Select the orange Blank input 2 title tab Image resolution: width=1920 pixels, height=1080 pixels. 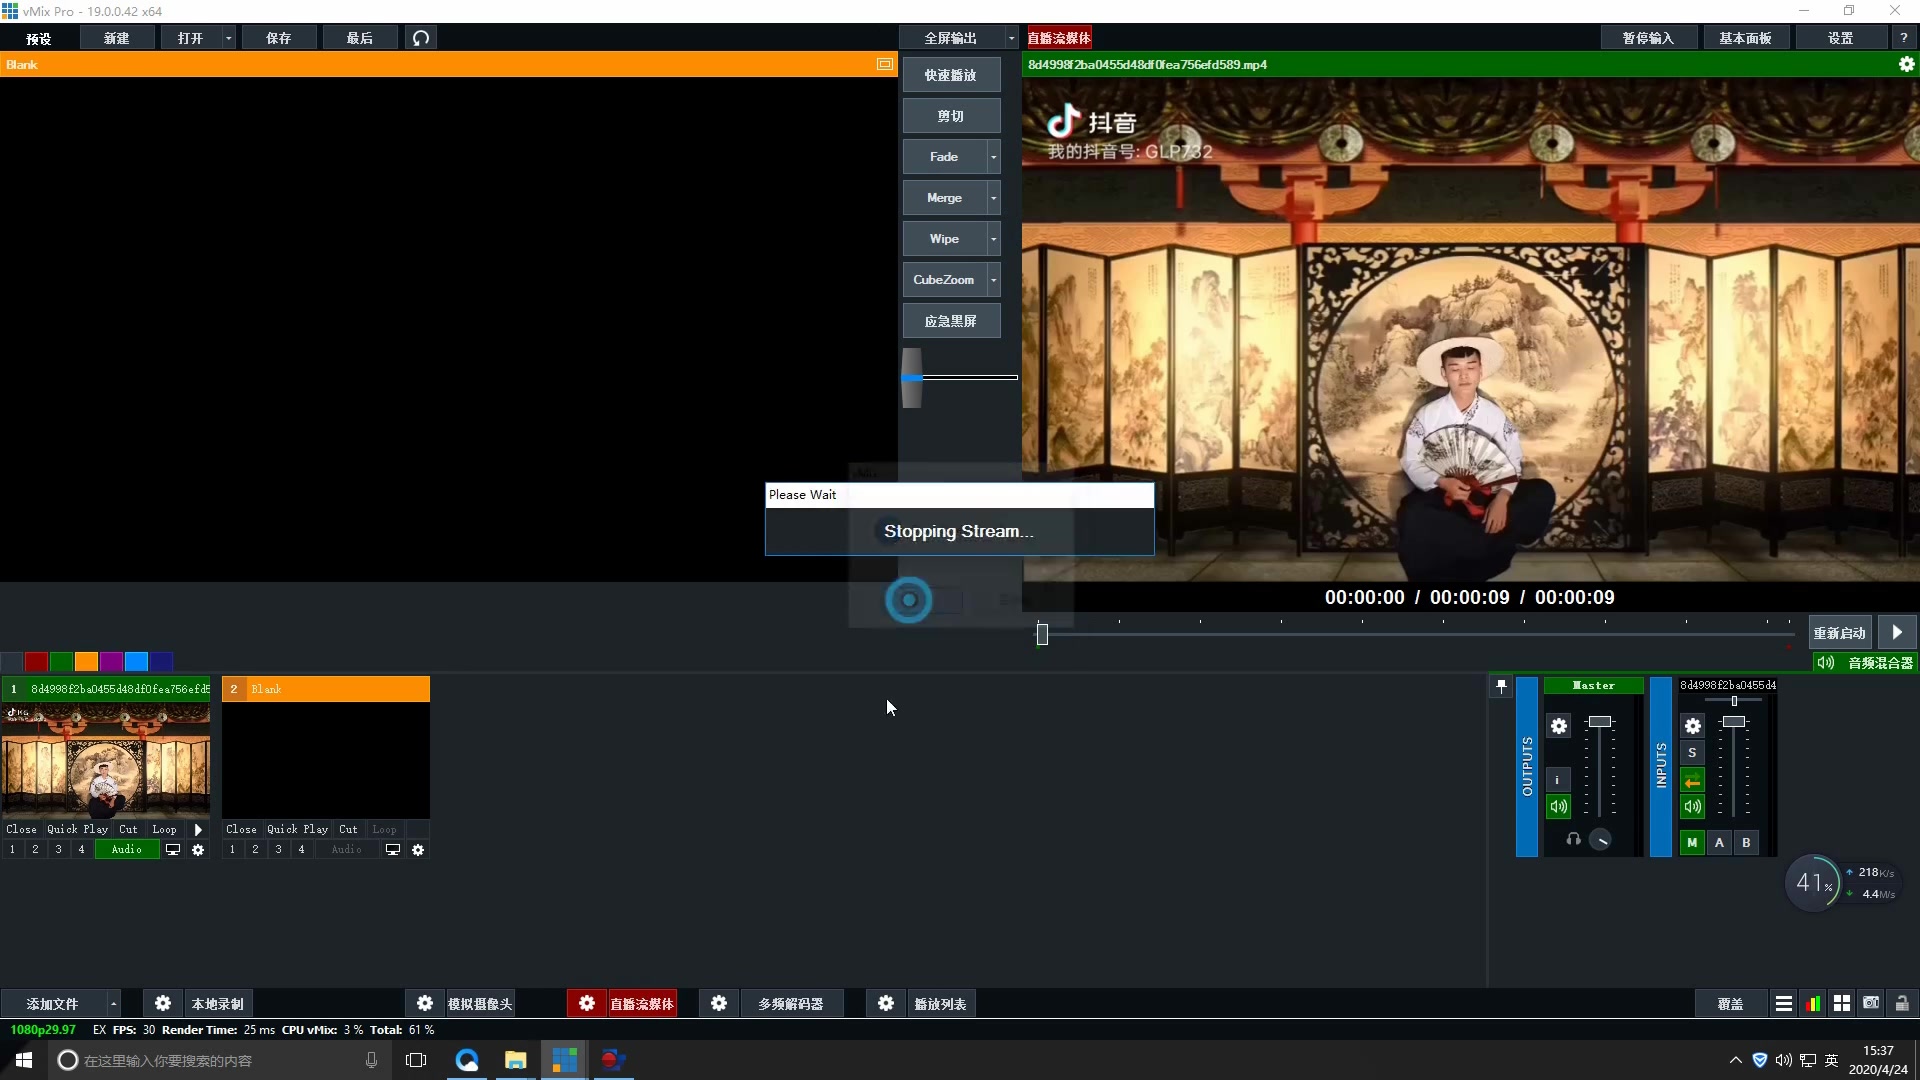[326, 689]
